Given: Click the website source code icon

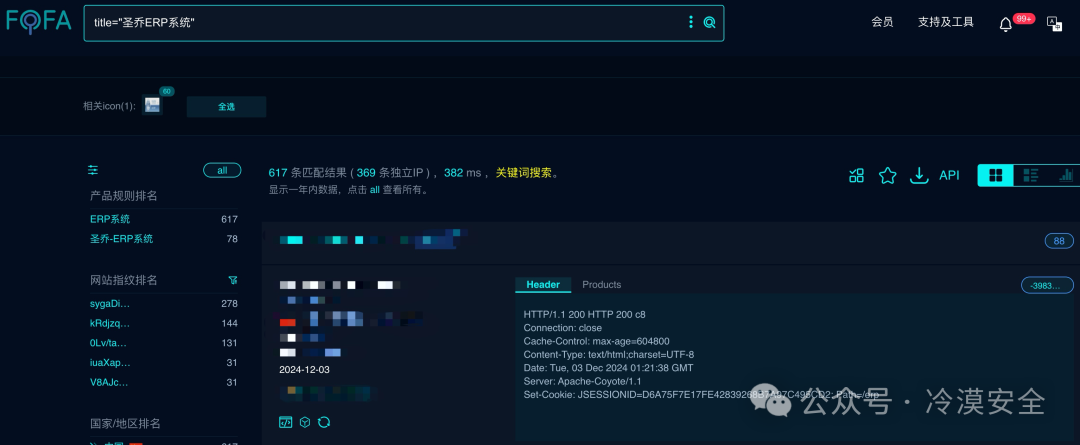Looking at the screenshot, I should [x=285, y=422].
